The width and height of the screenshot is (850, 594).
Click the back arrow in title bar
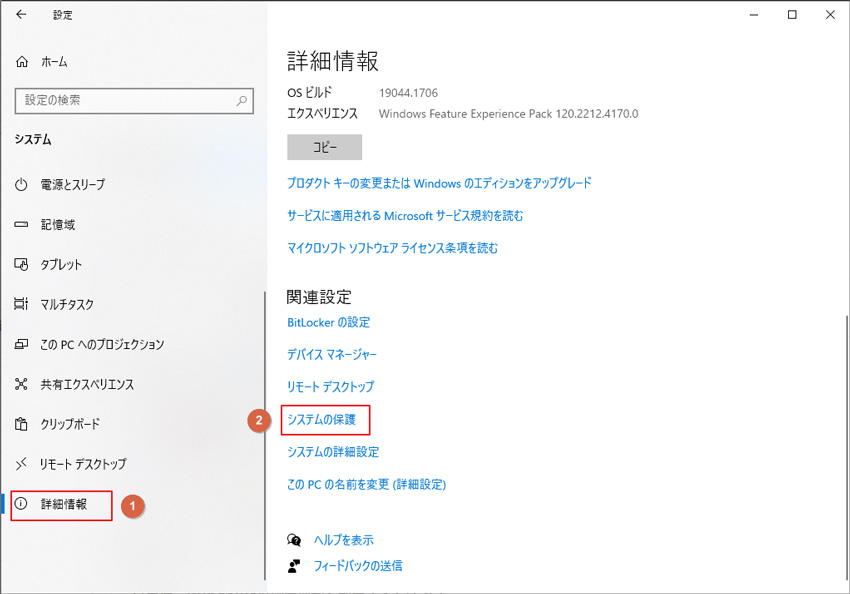point(21,15)
